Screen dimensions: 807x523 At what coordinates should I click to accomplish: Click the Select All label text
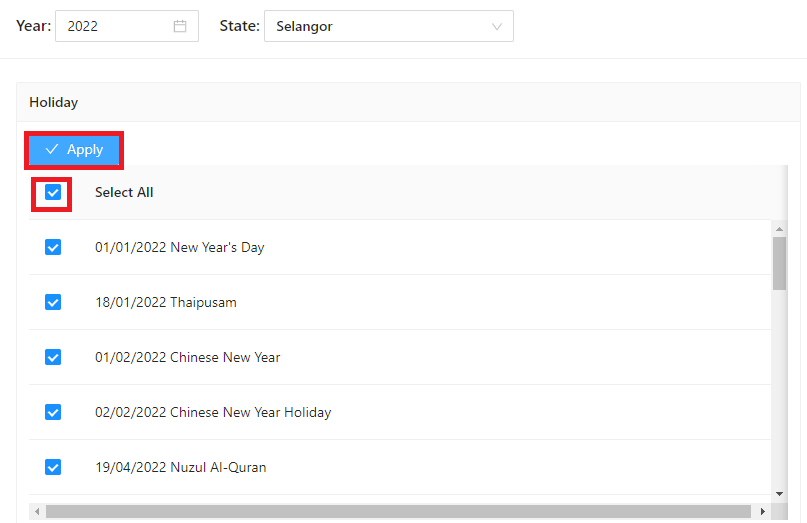124,192
